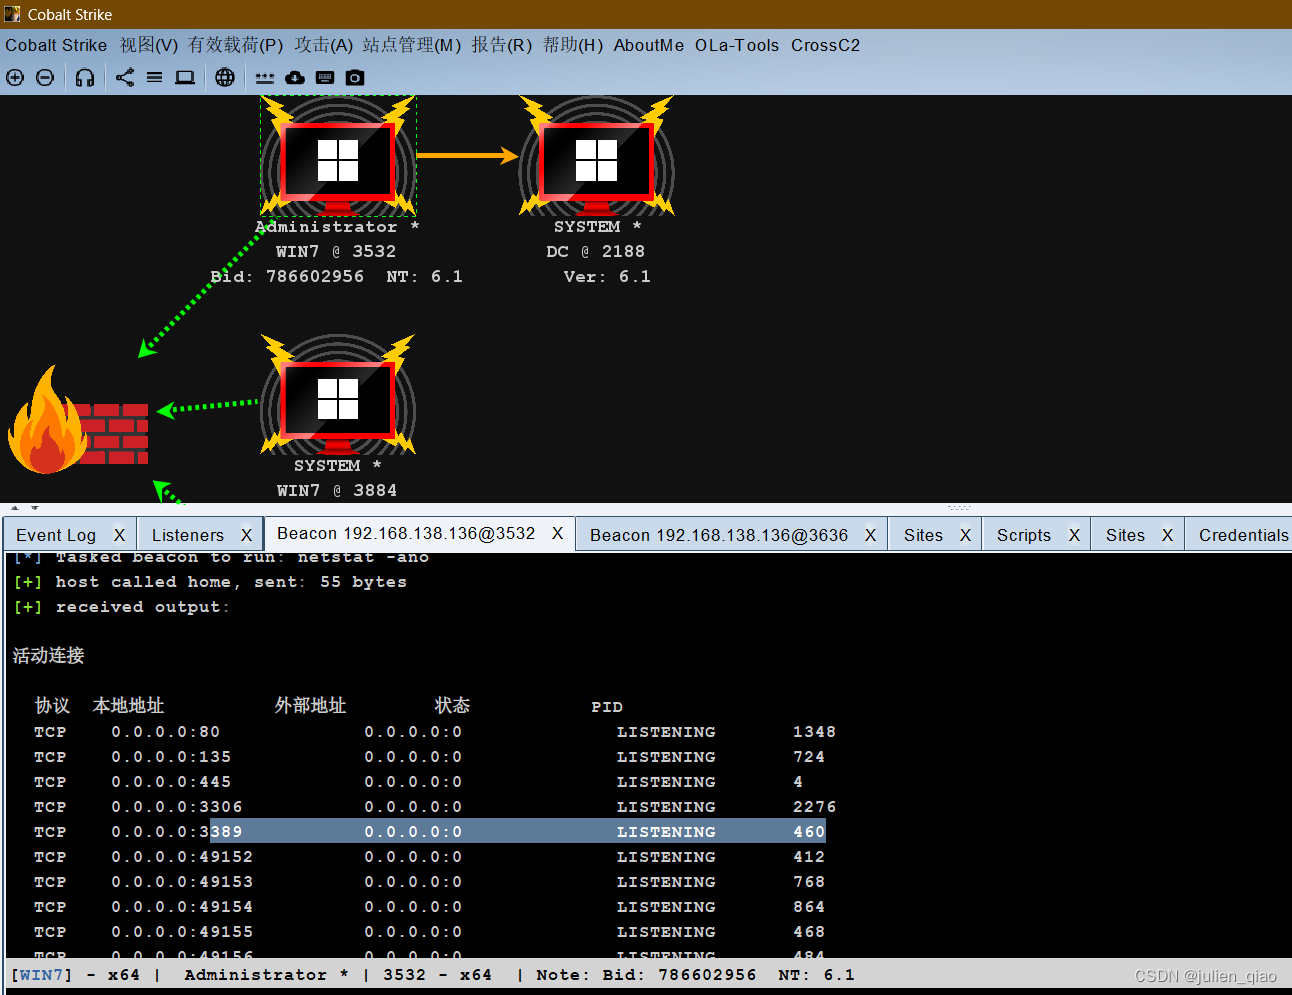Click local address '0.0.0.0:3306' in the output
The width and height of the screenshot is (1292, 995).
coord(176,807)
